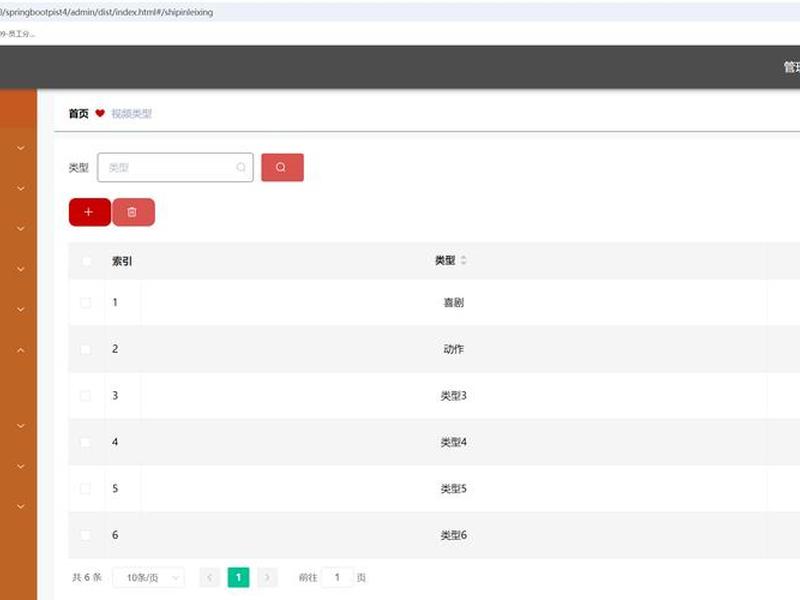Check the checkbox for row 2 动作
The image size is (800, 600).
coord(86,349)
